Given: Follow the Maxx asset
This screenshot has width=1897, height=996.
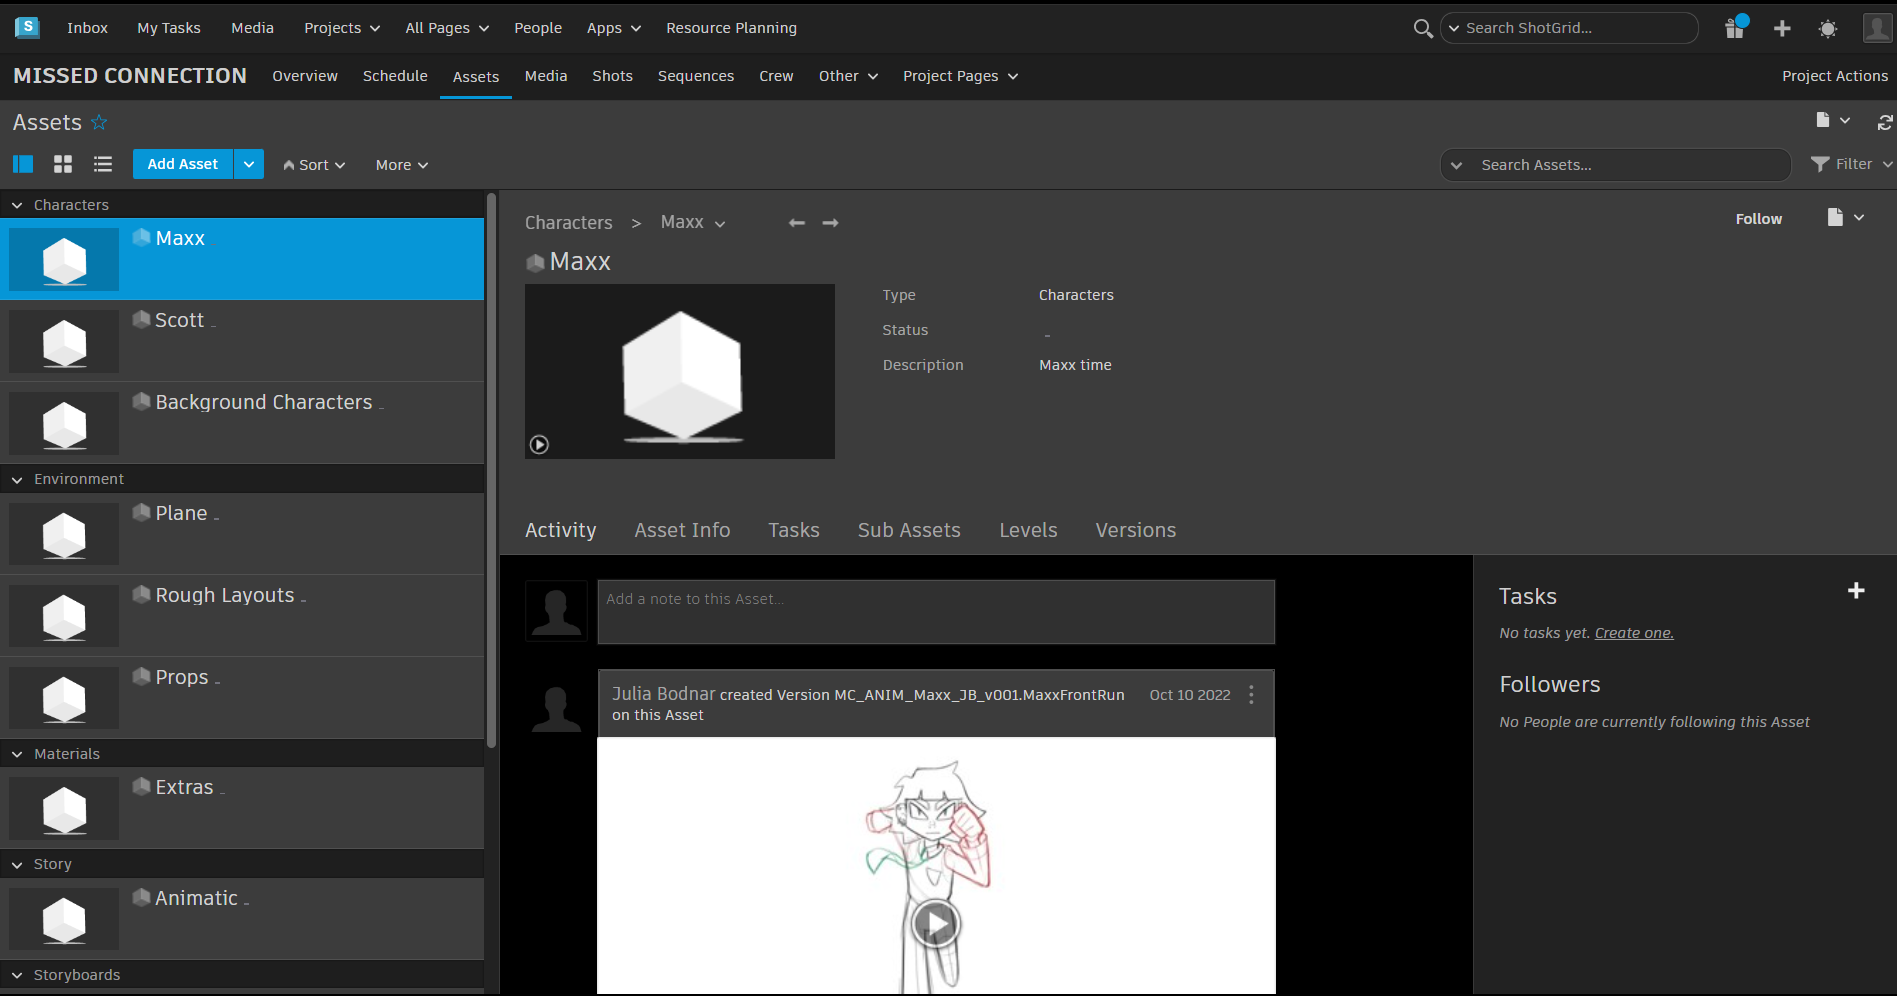Looking at the screenshot, I should point(1758,219).
